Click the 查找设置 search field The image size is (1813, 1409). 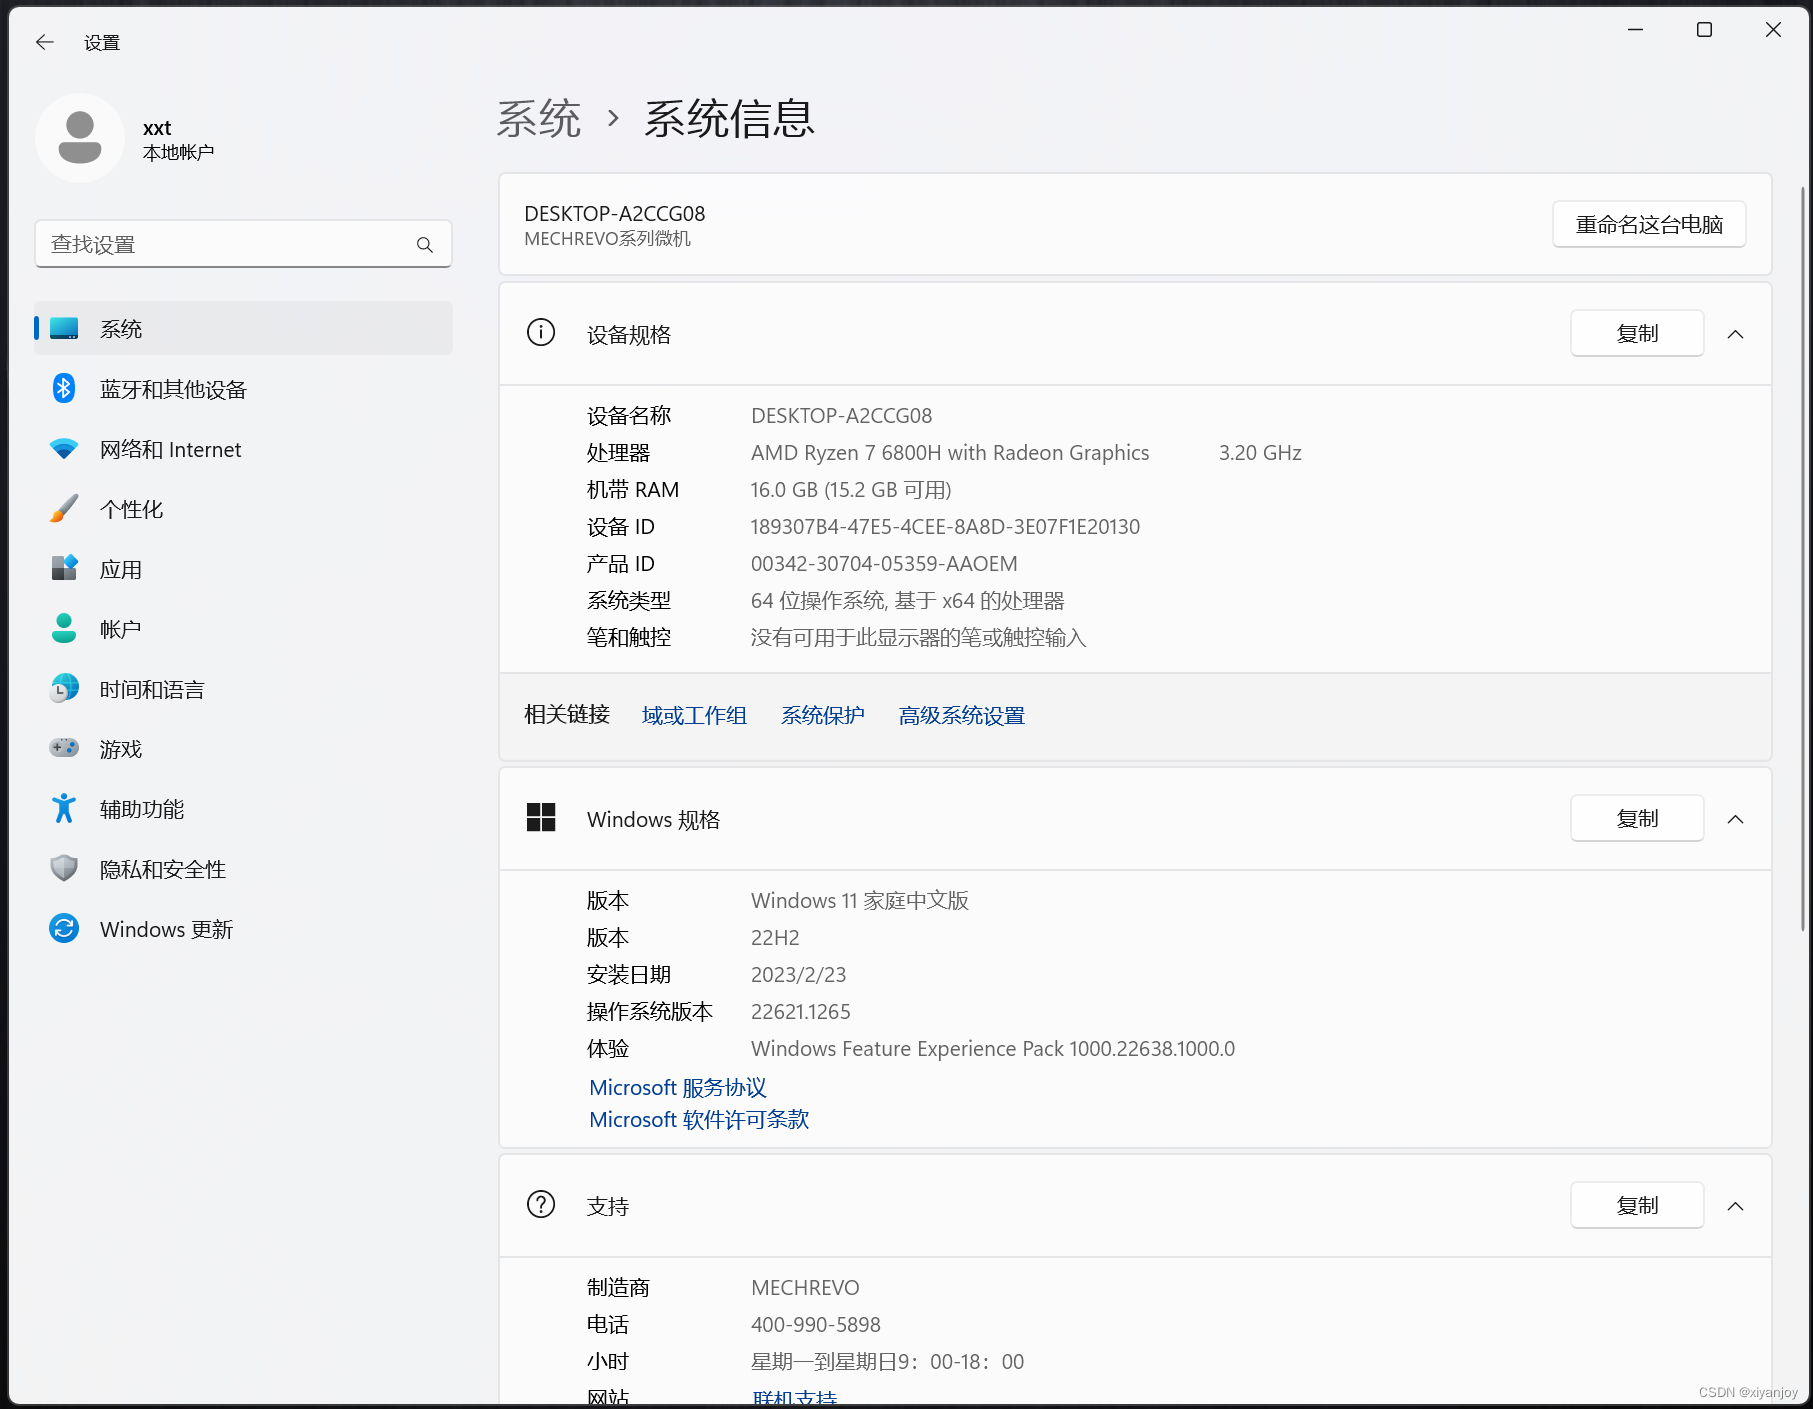click(243, 244)
